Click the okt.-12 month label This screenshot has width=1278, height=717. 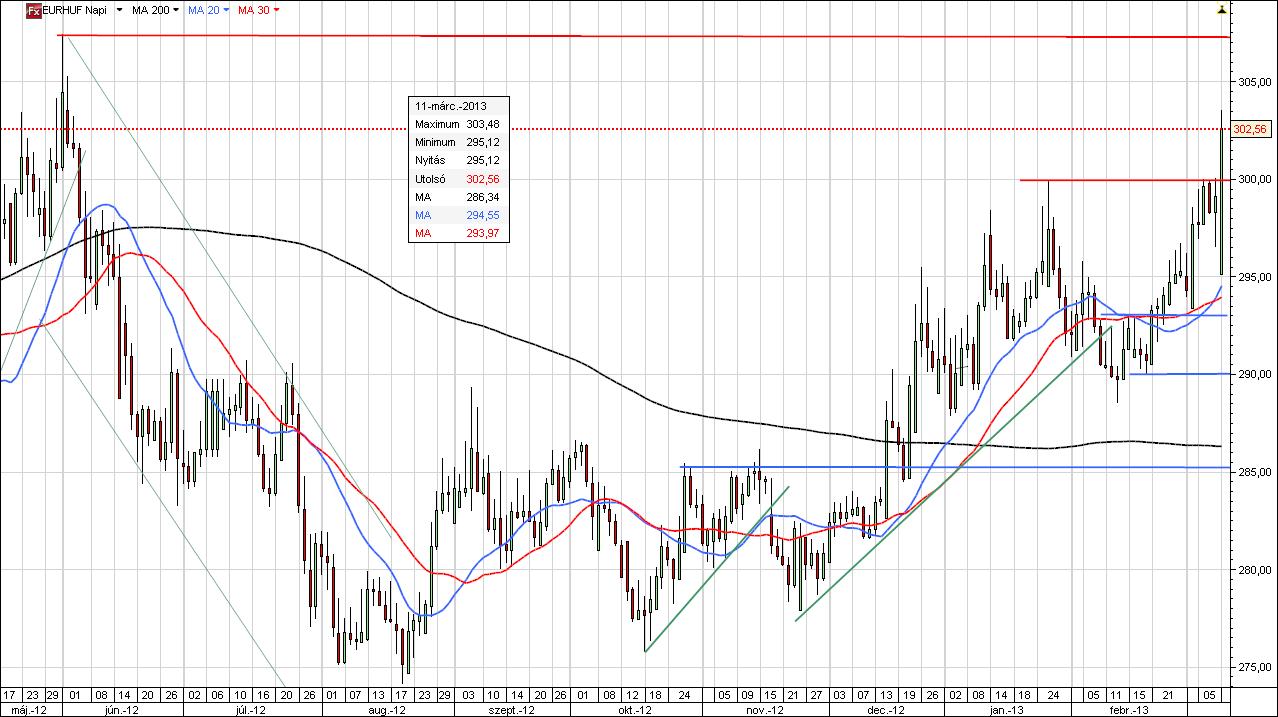point(634,710)
